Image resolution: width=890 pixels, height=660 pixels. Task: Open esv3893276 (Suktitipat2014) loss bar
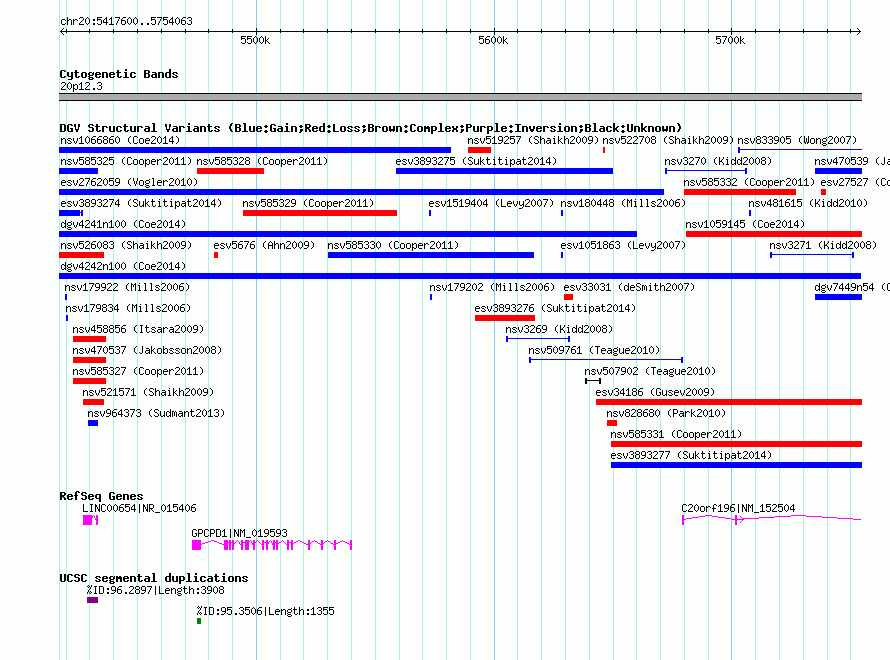click(x=505, y=318)
